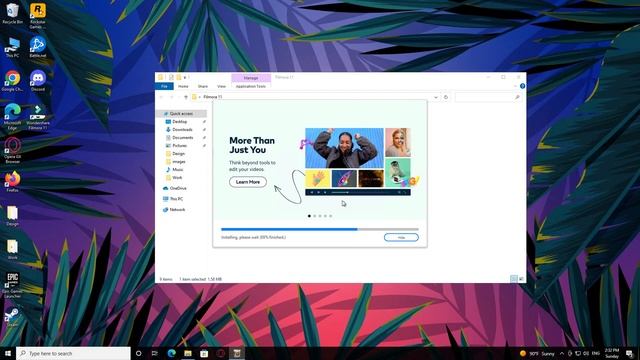Screen dimensions: 640x360
Task: Open the View ribbon tab
Action: pos(221,86)
